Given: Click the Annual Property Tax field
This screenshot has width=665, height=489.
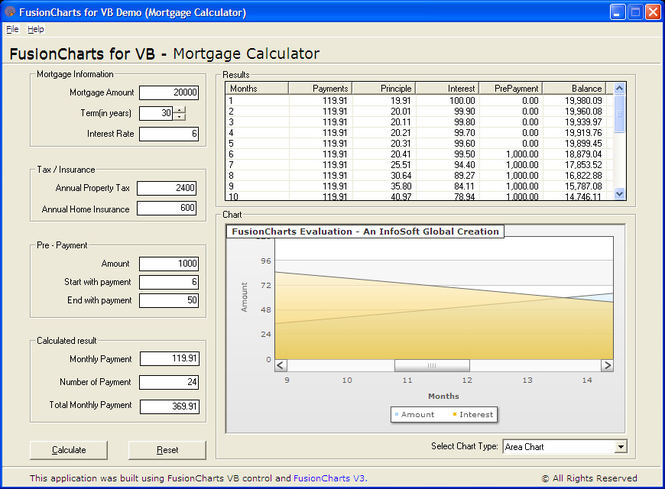Looking at the screenshot, I should [167, 188].
